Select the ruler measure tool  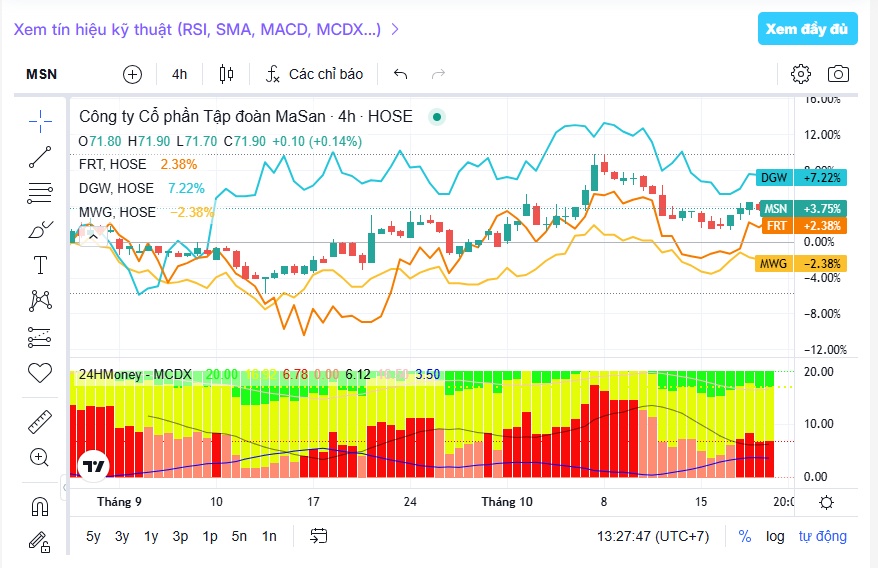pyautogui.click(x=40, y=422)
